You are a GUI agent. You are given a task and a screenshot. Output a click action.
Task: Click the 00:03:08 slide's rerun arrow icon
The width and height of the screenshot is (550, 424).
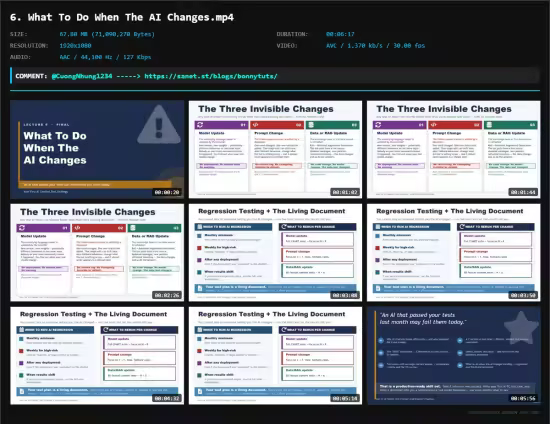click(x=284, y=227)
